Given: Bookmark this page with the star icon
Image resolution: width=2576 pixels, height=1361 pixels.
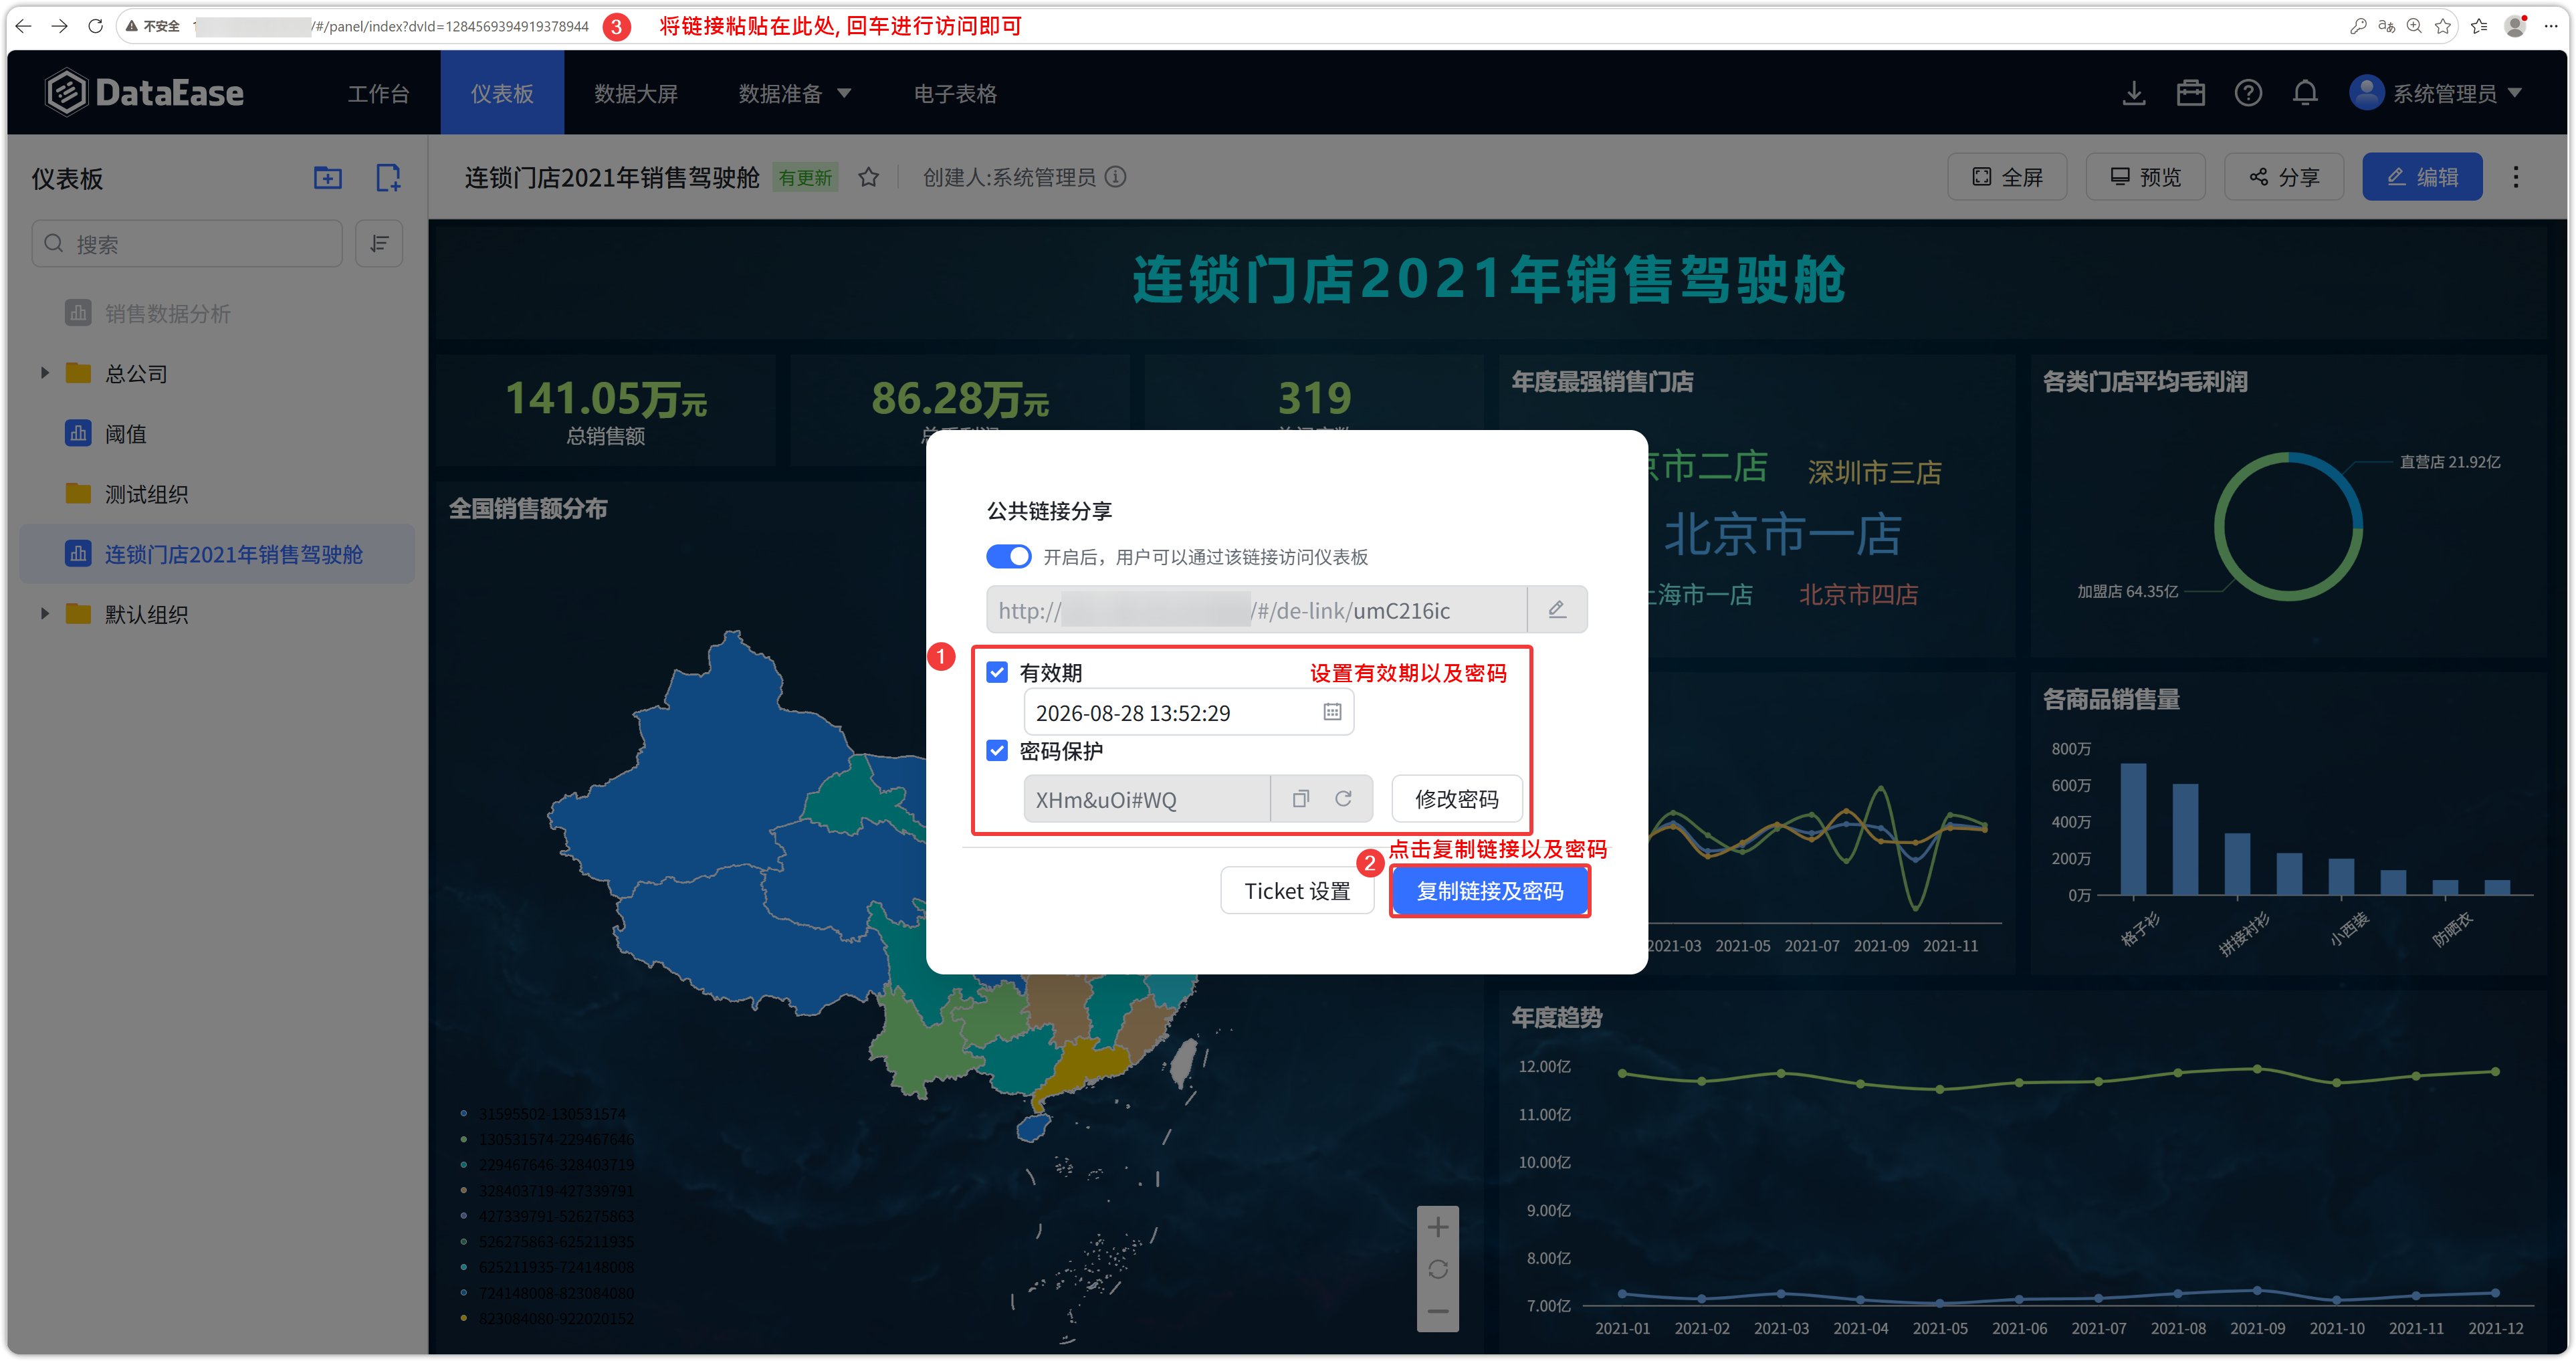Looking at the screenshot, I should pos(2443,26).
